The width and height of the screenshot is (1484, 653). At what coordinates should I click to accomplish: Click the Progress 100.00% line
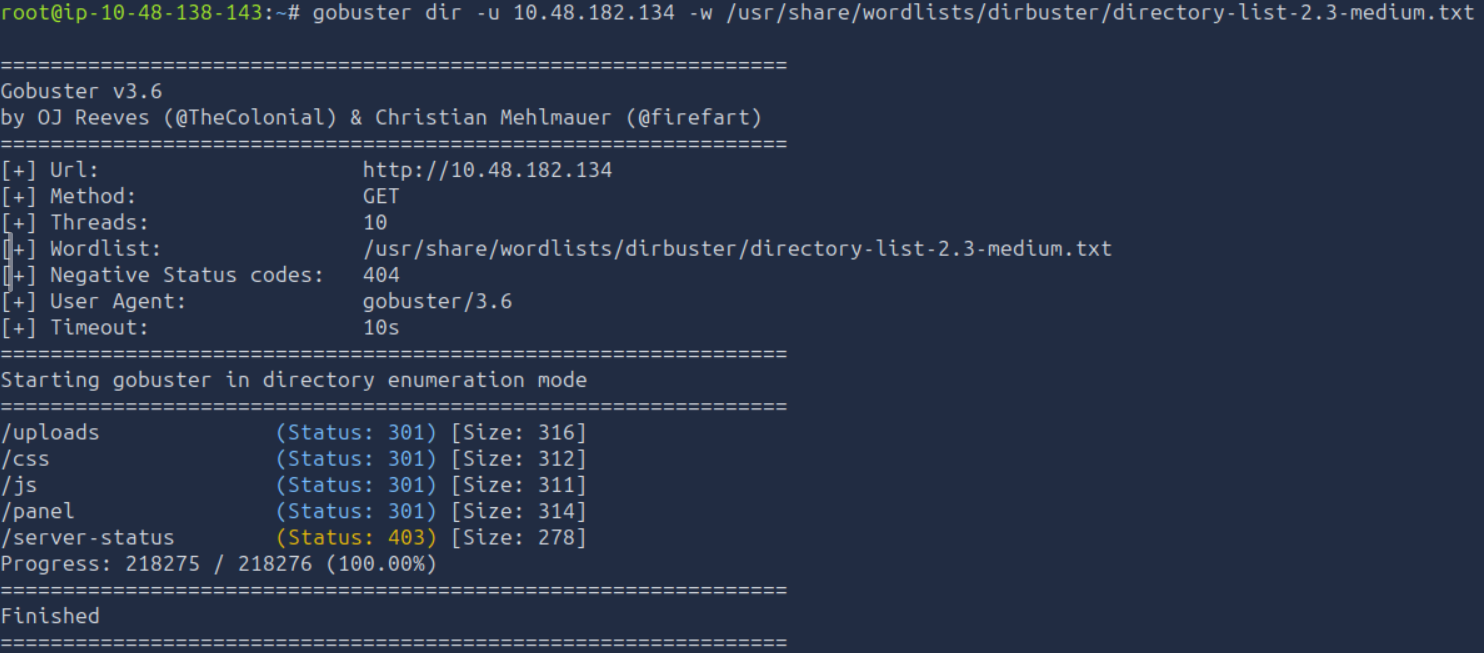pos(218,564)
